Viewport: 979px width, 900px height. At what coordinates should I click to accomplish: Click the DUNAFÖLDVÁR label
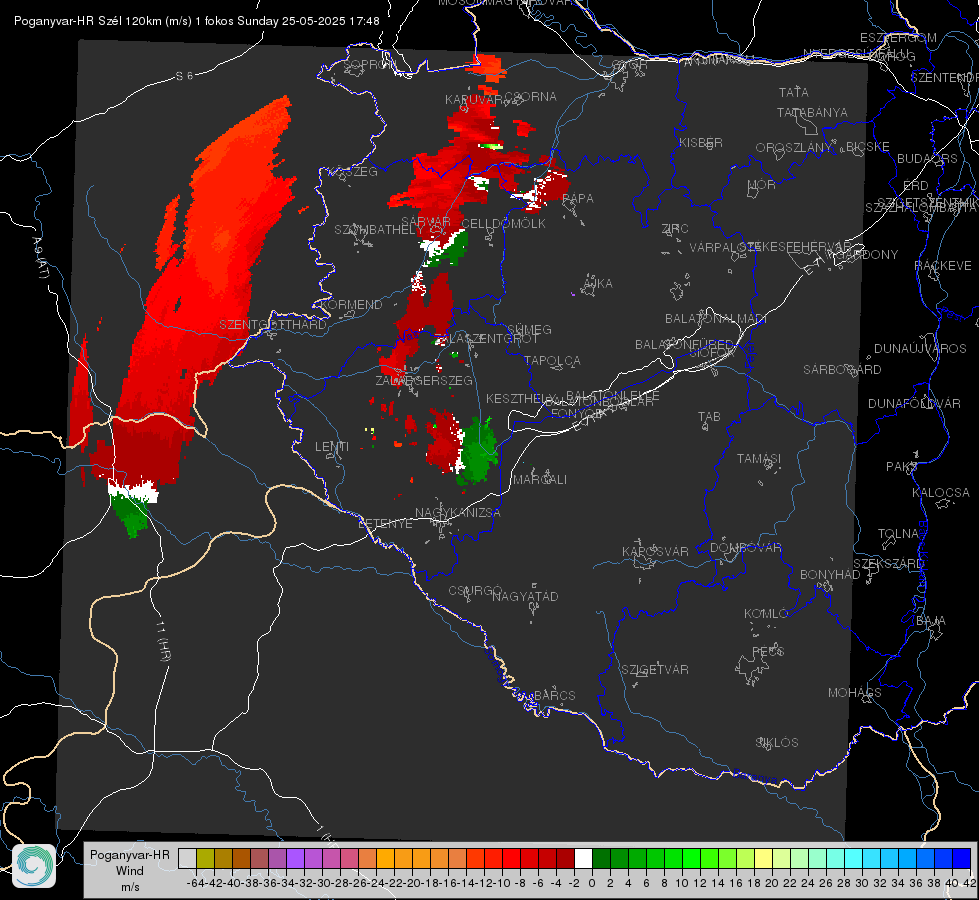[914, 403]
